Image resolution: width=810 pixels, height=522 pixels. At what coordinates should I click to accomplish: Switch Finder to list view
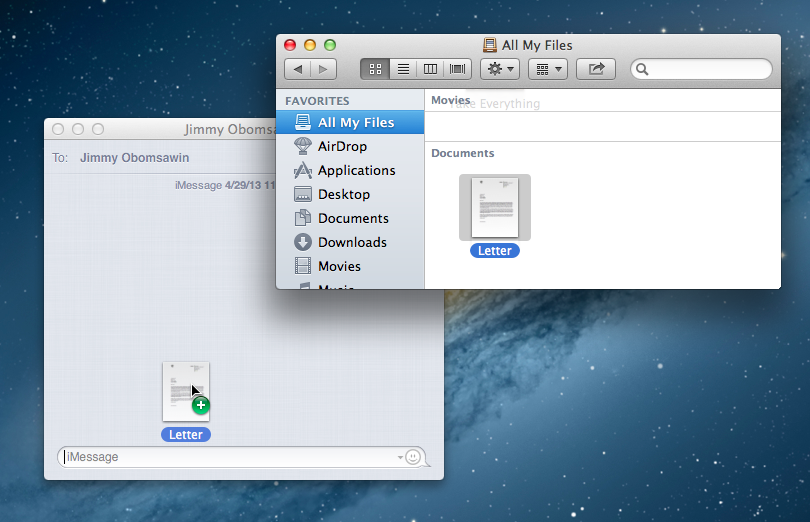[403, 69]
